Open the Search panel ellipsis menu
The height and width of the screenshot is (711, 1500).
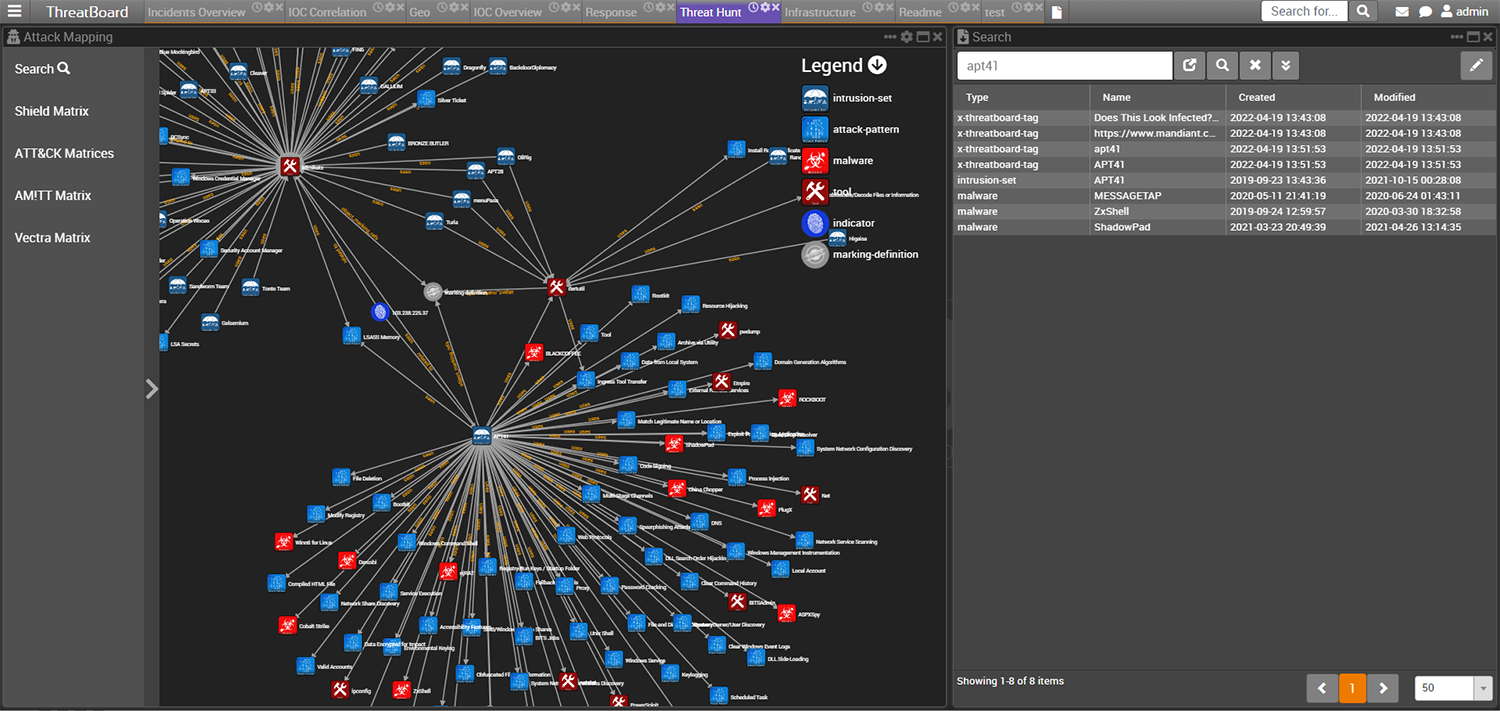click(1457, 37)
